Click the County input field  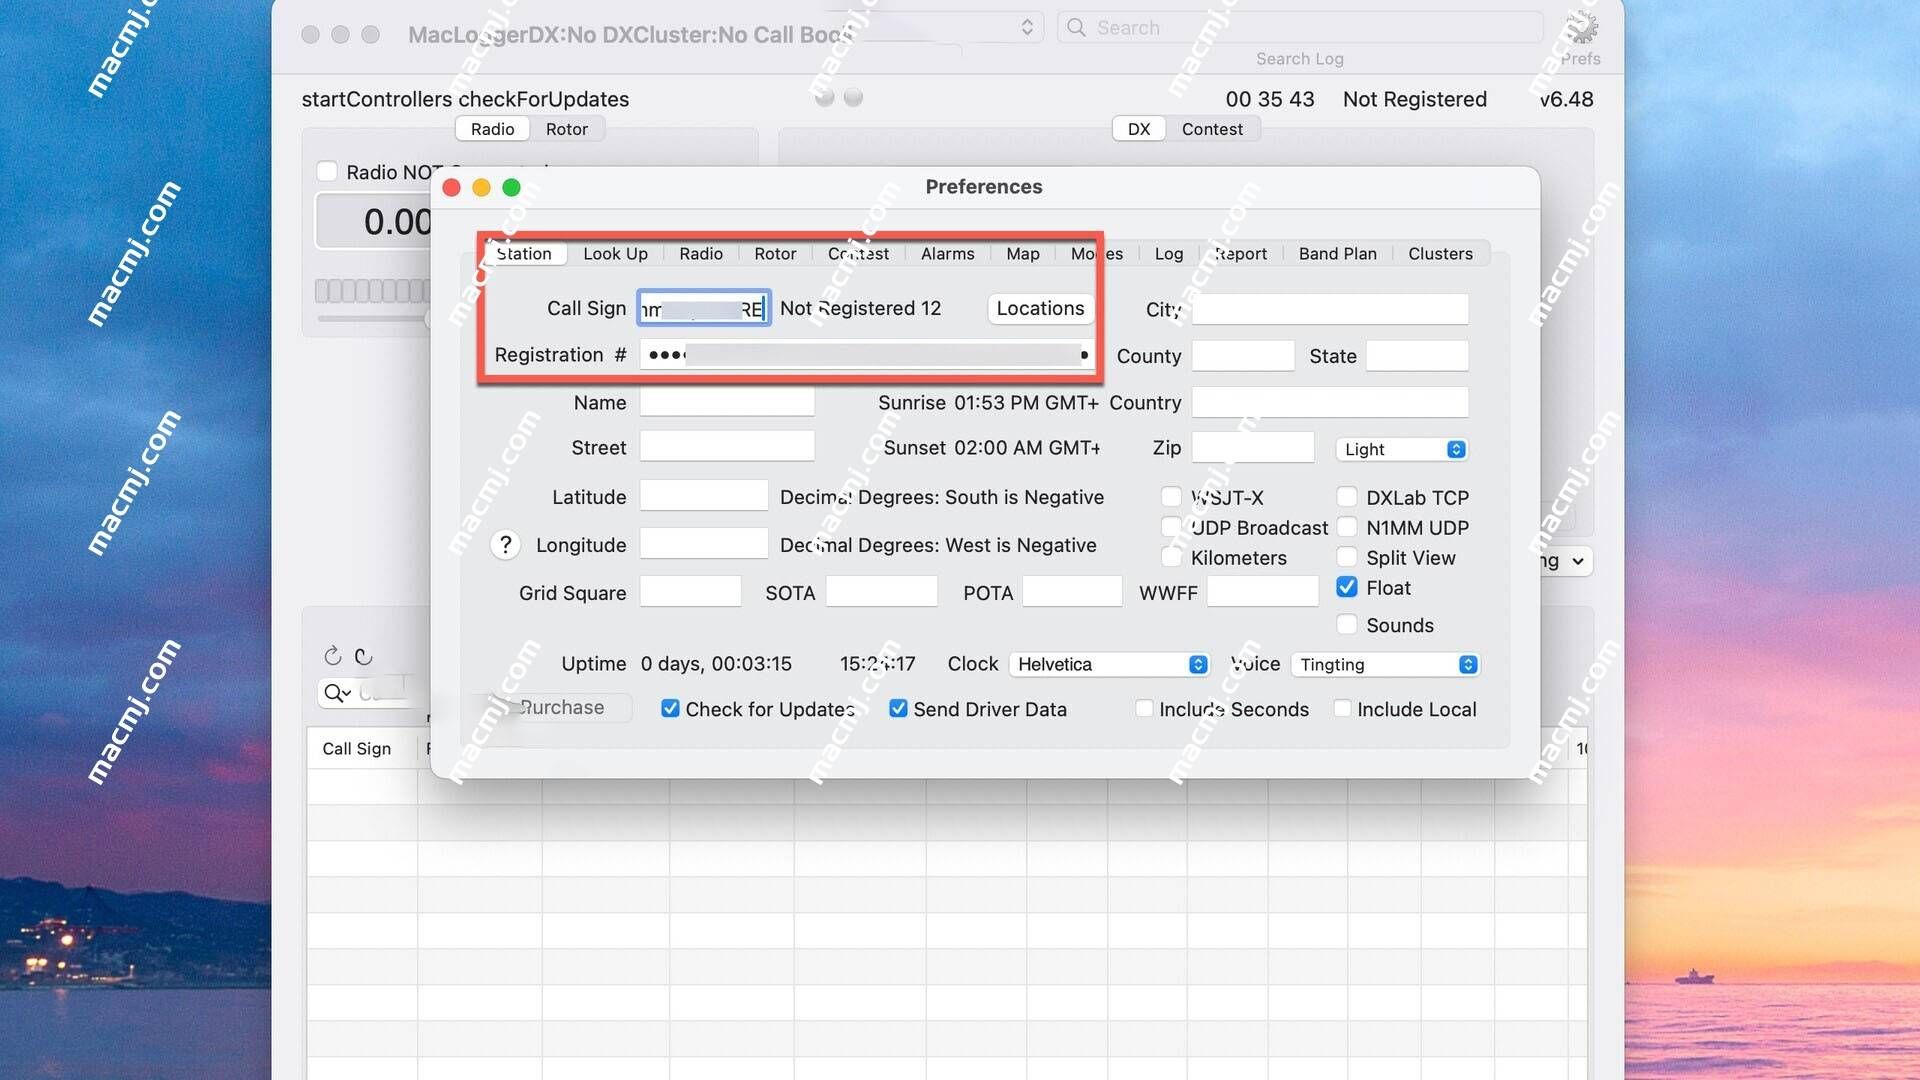coord(1243,355)
